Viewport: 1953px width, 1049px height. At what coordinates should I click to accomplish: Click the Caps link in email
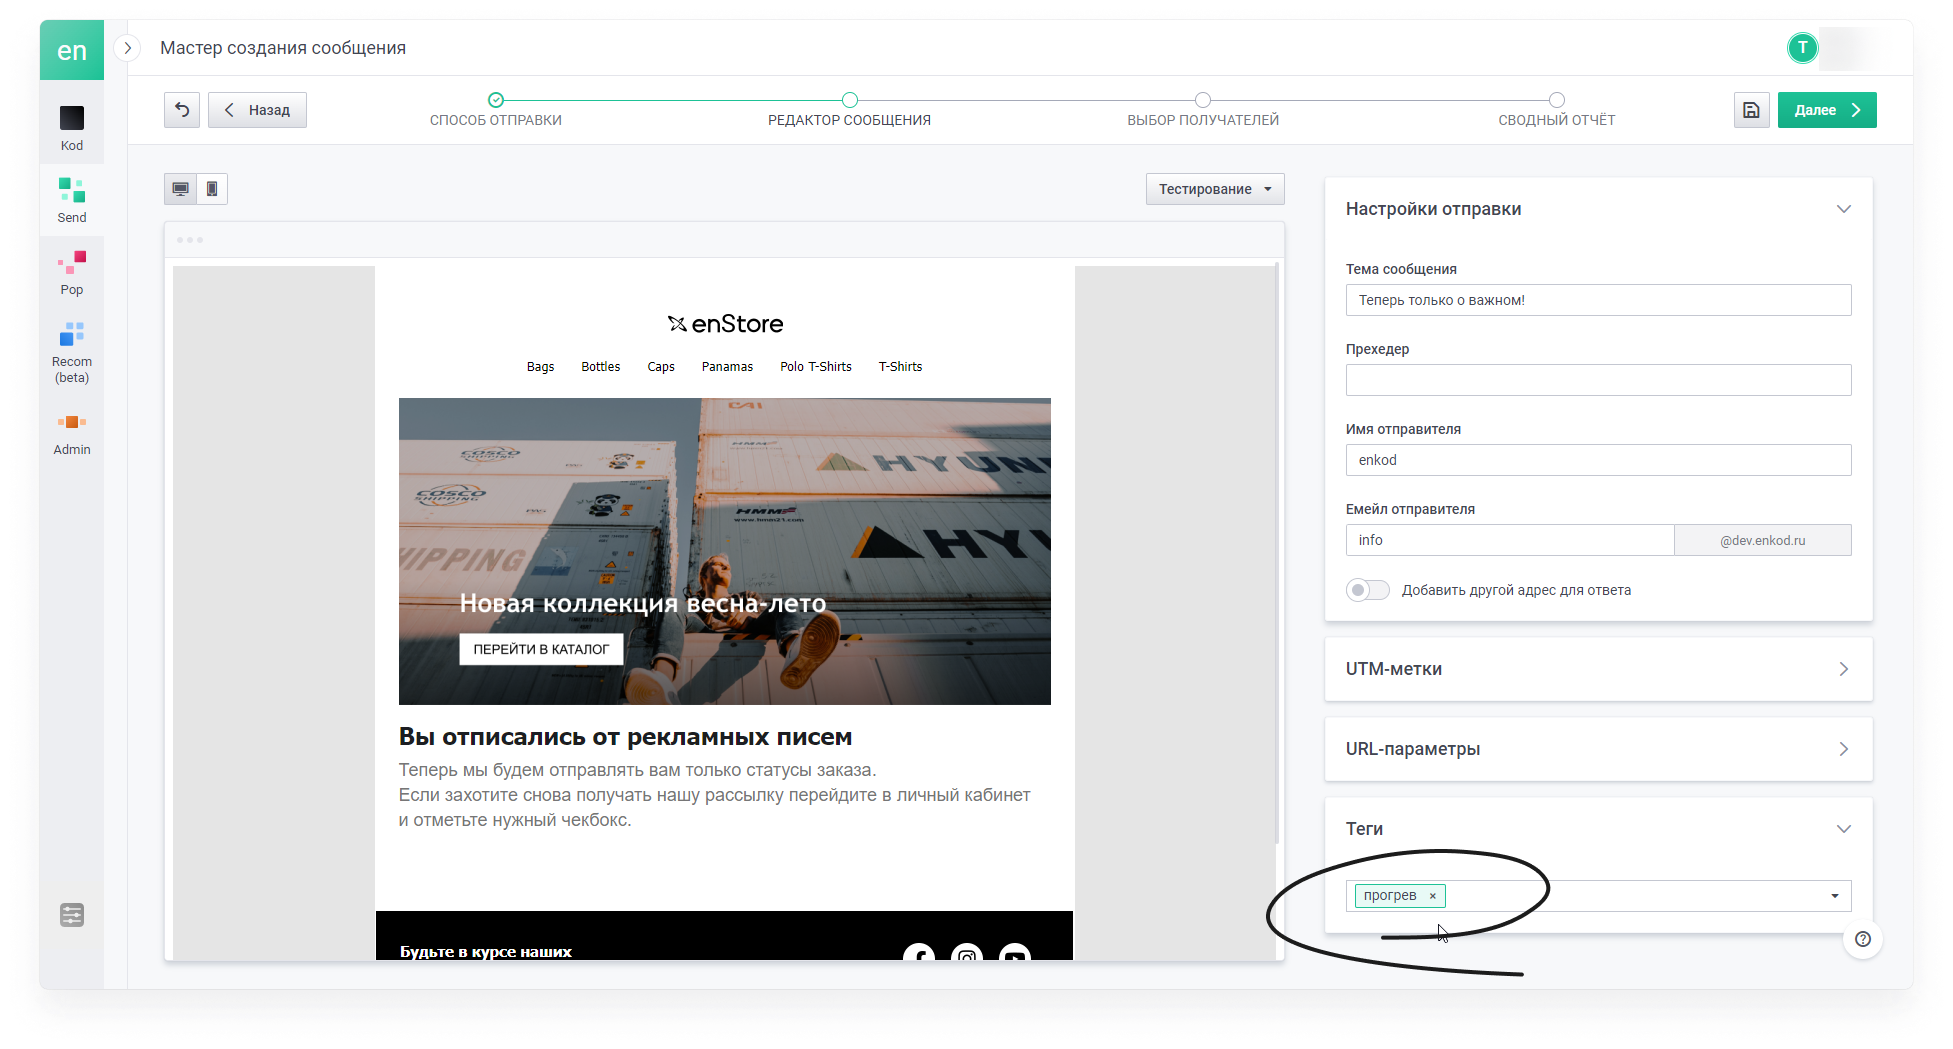(661, 367)
